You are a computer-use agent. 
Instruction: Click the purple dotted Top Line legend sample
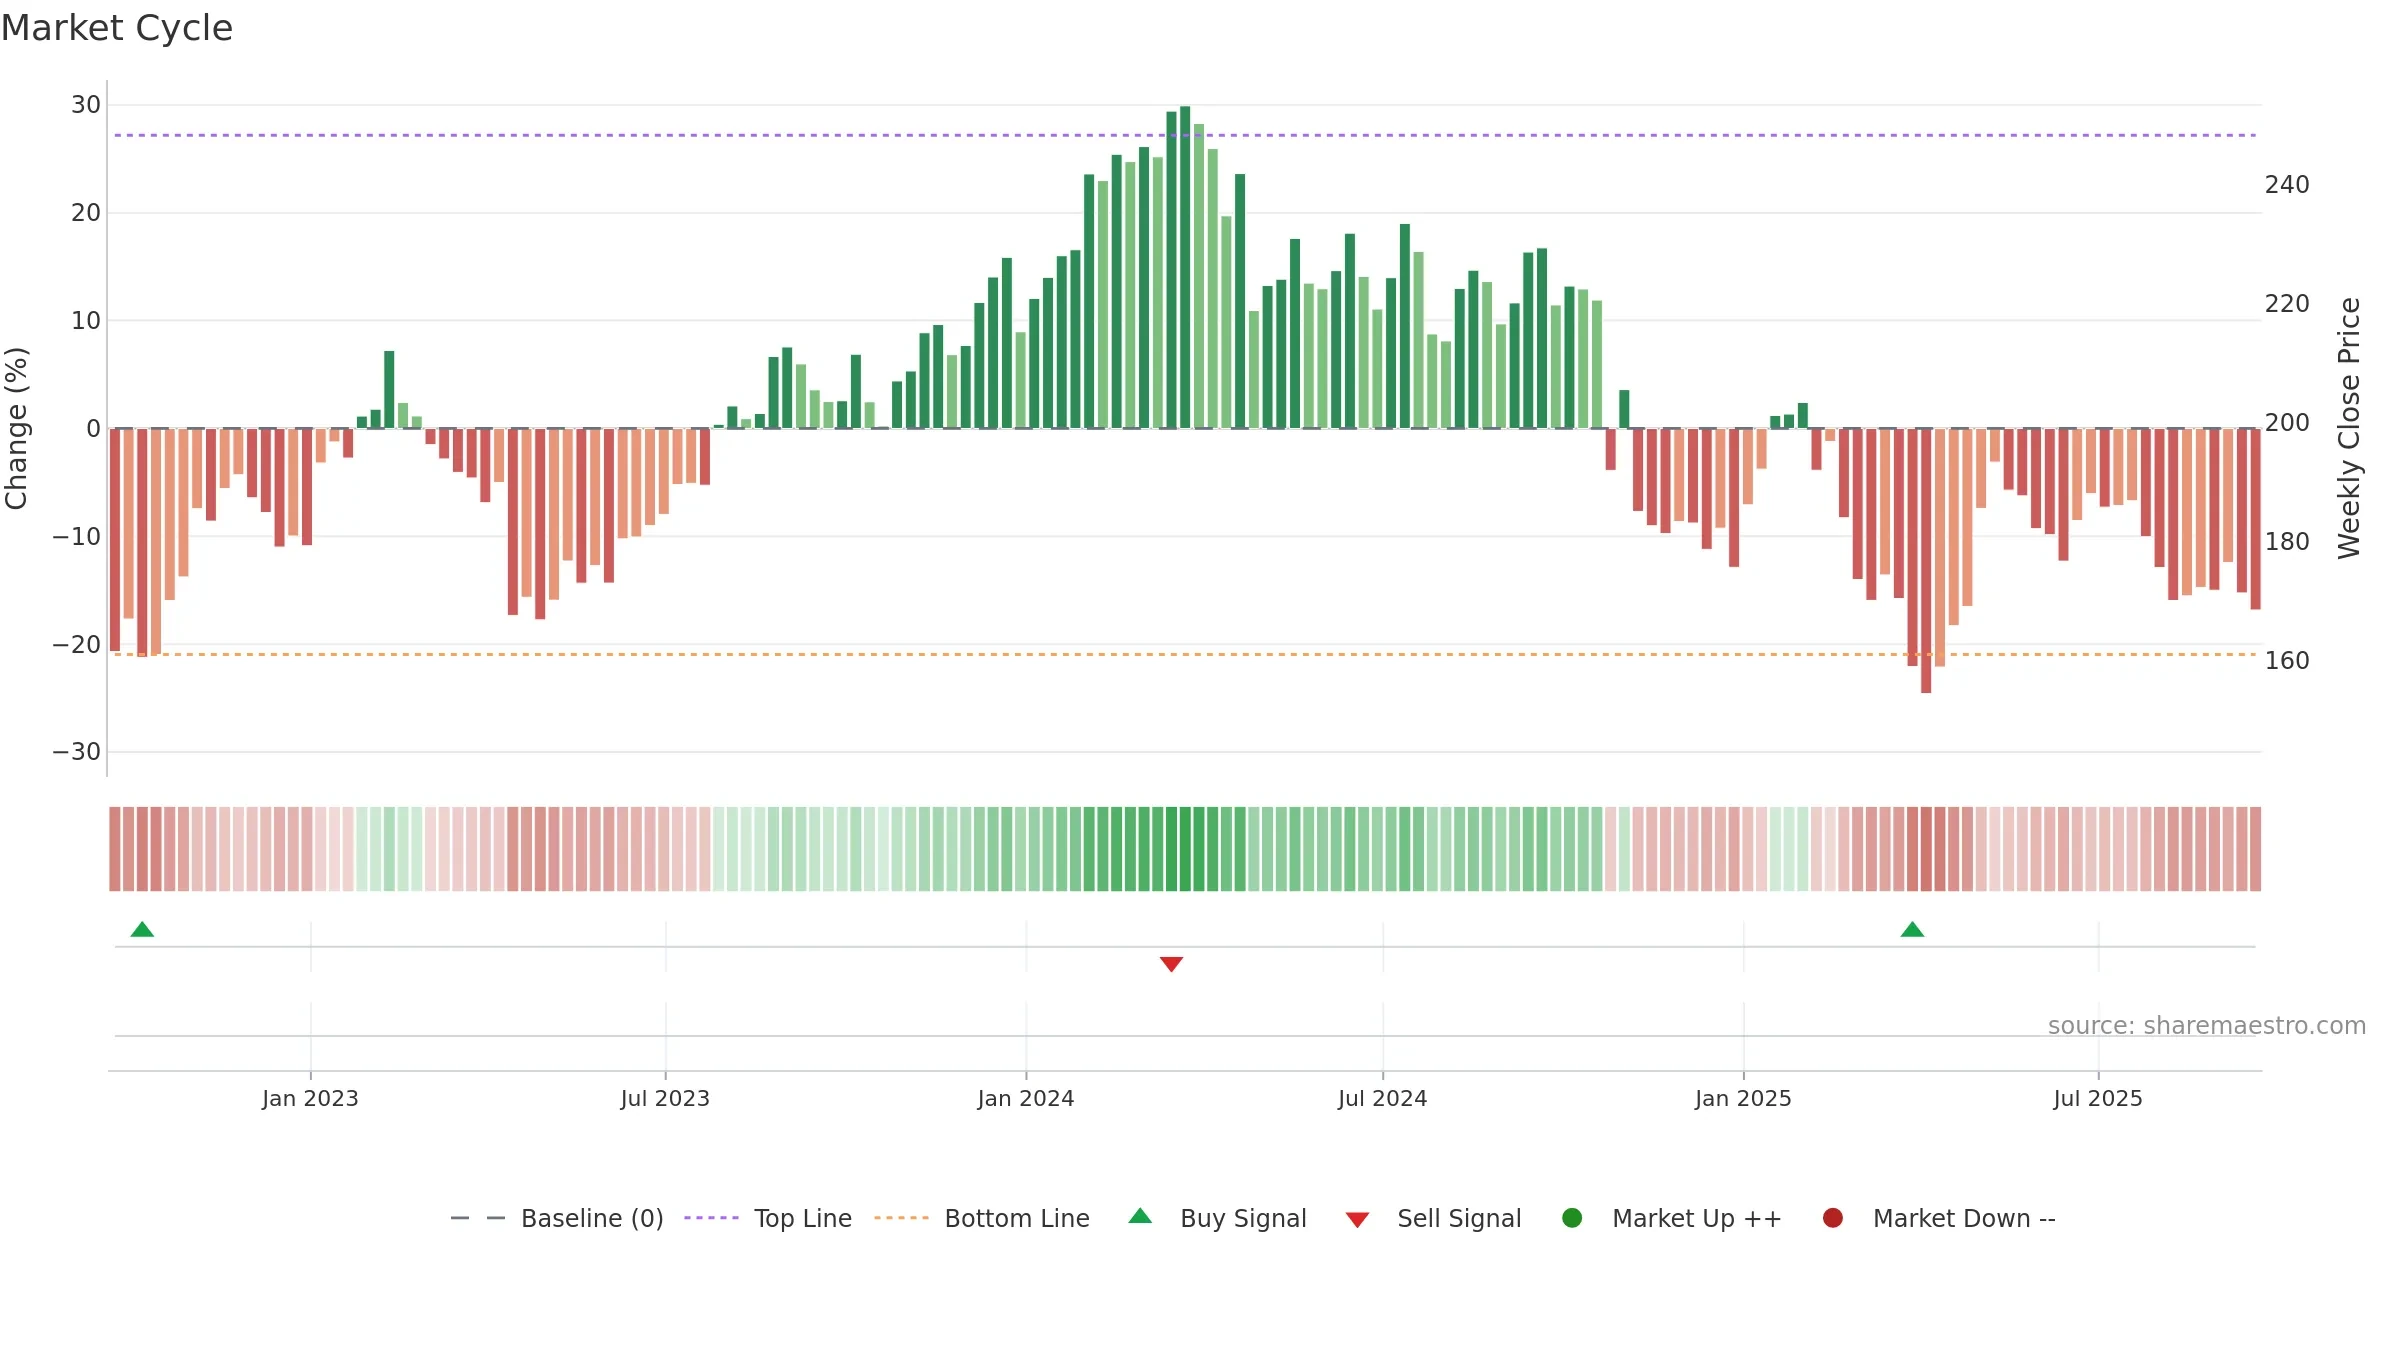[x=711, y=1218]
